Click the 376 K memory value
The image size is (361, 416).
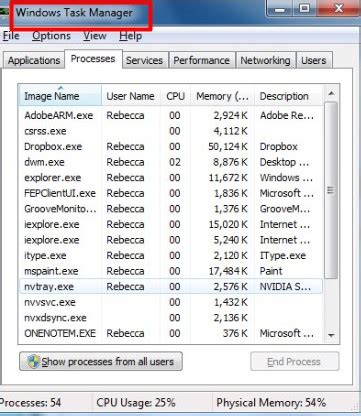[235, 333]
